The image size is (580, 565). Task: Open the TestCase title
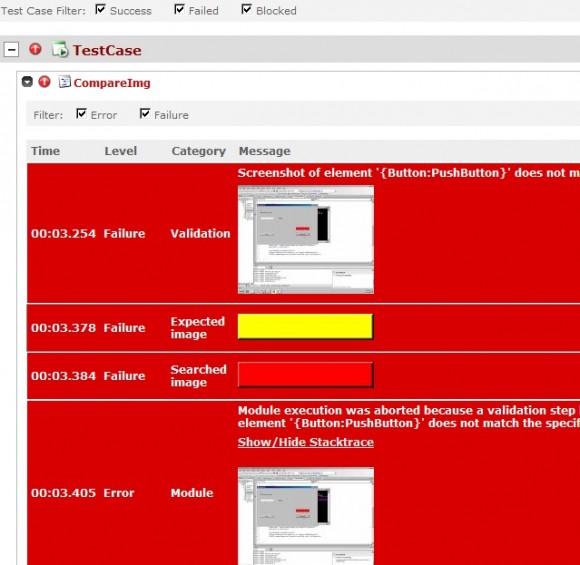coord(107,50)
